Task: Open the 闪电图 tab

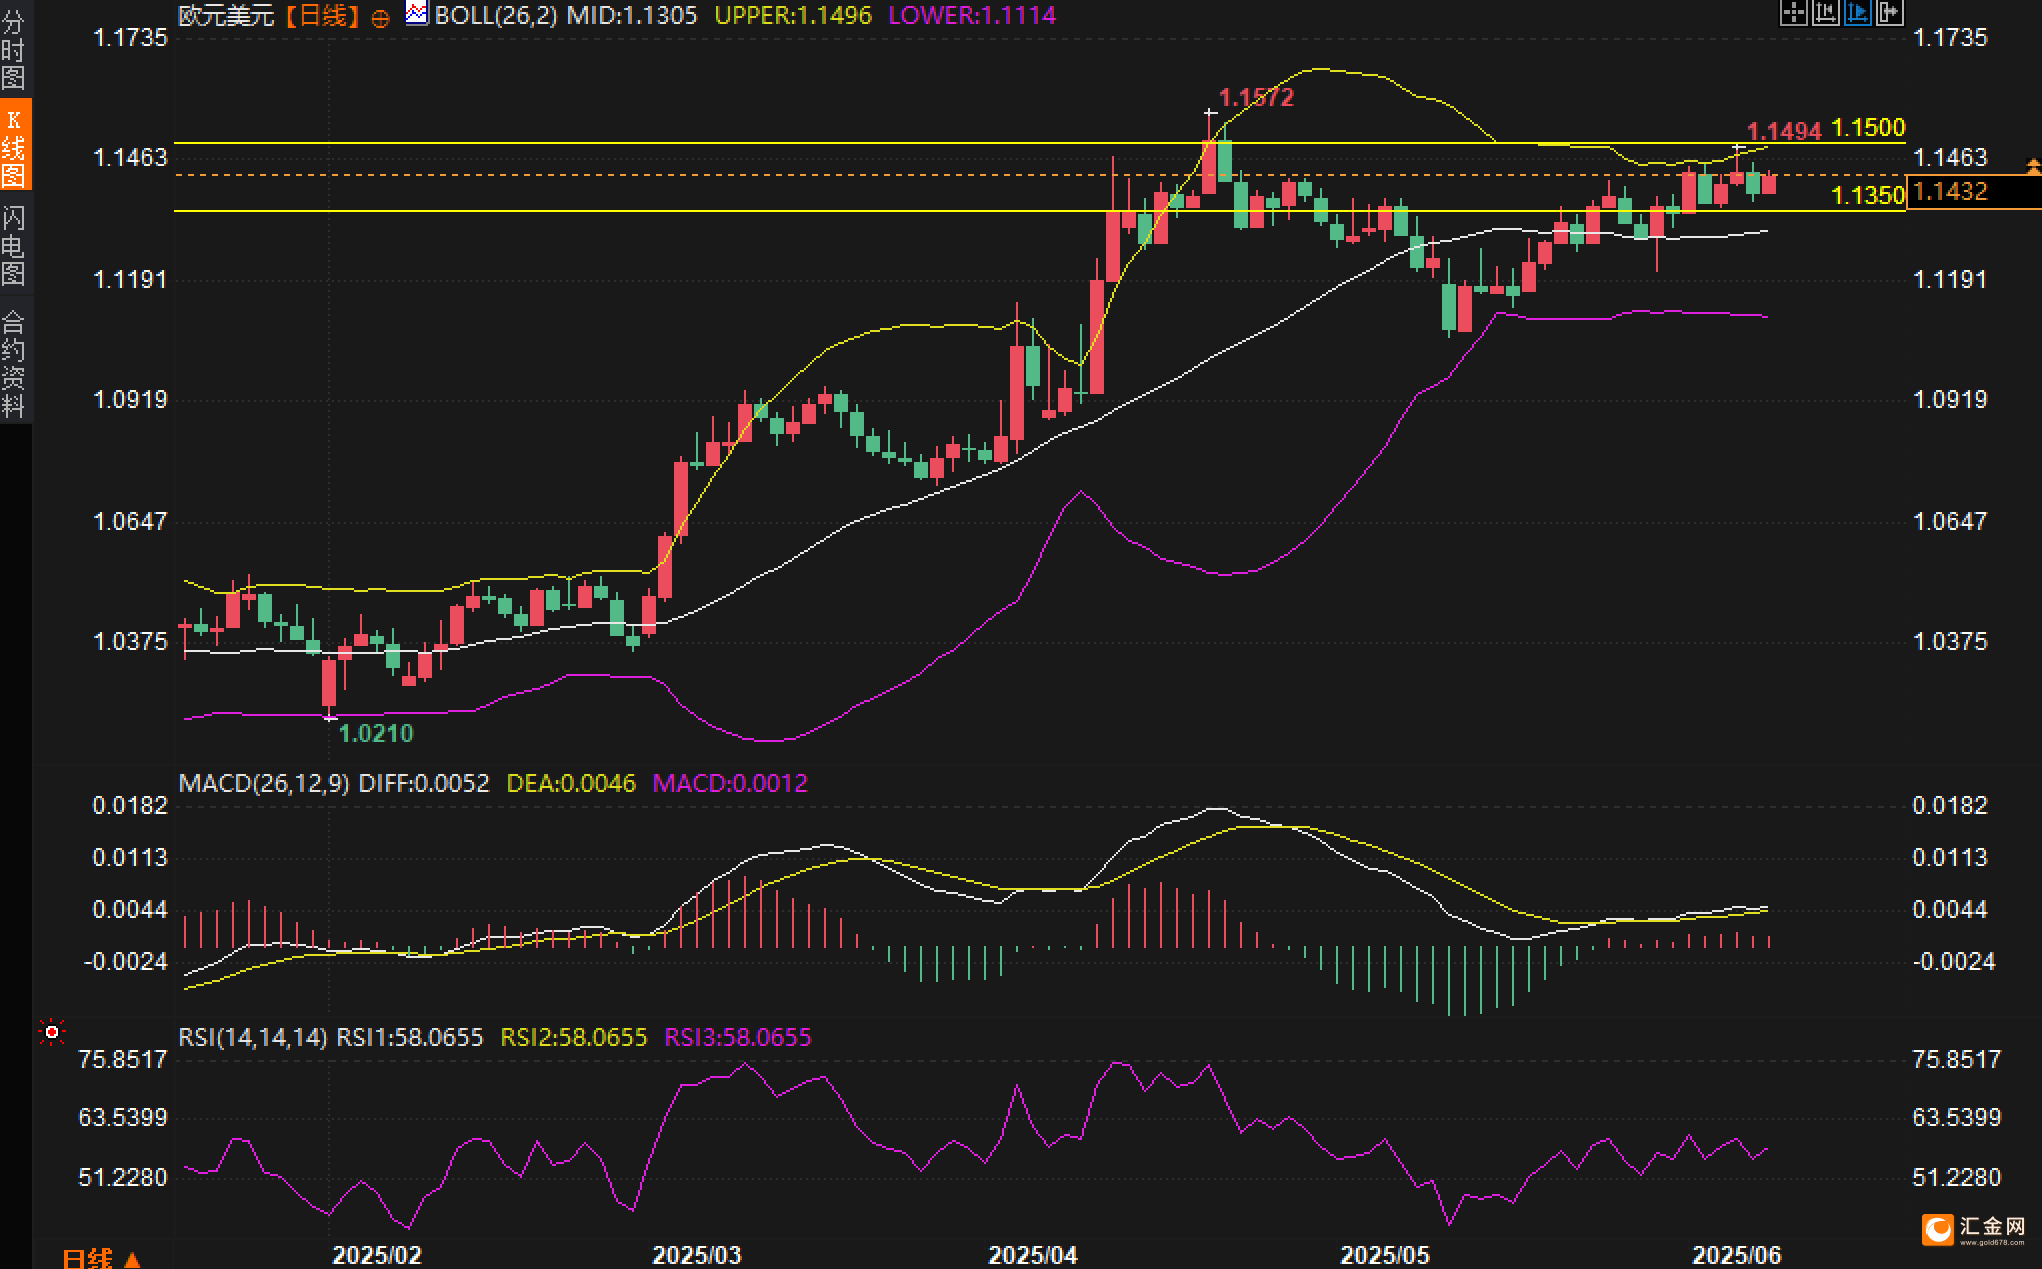Action: pos(14,245)
